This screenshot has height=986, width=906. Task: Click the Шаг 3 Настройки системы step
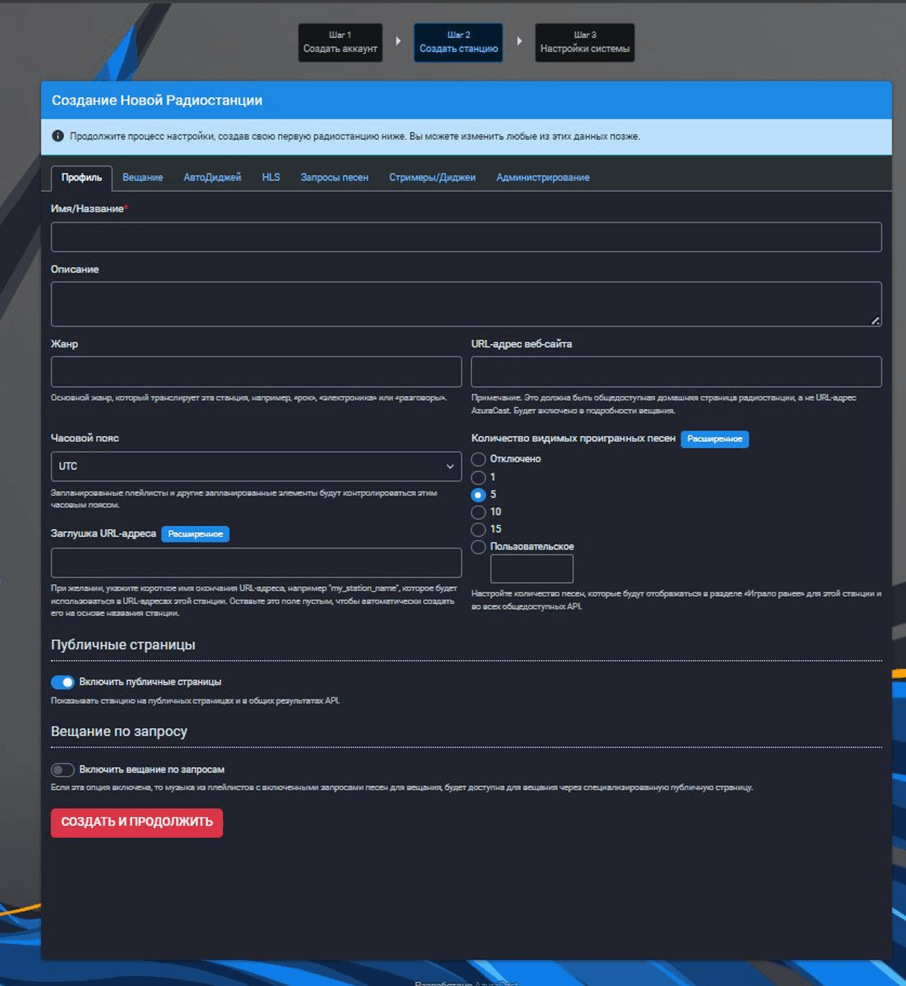click(x=585, y=43)
